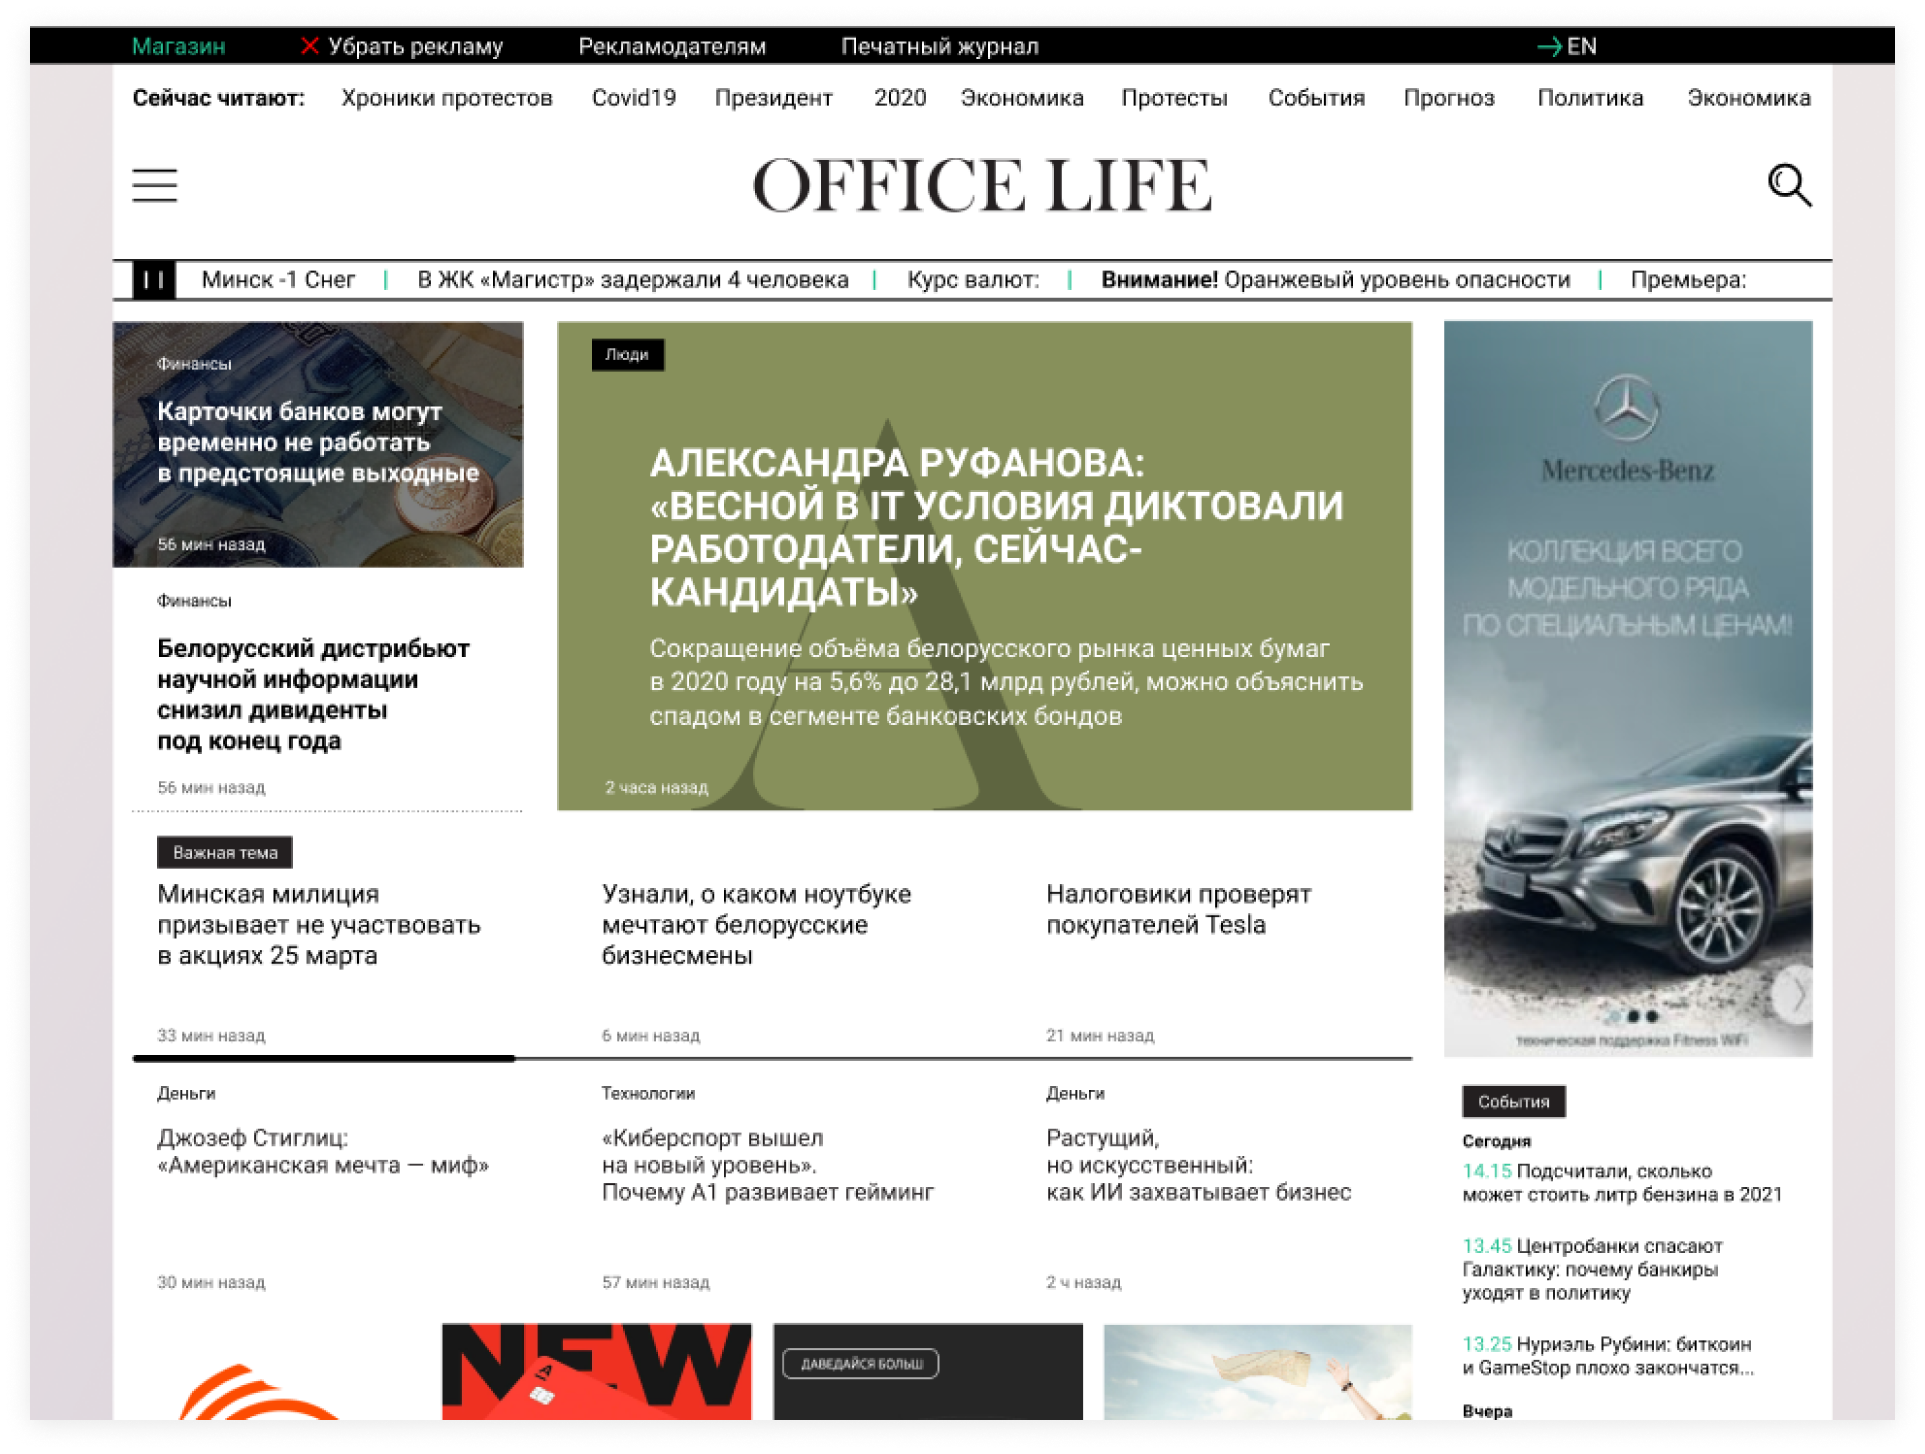Click the Люди category tag
This screenshot has width=1925, height=1454.
(627, 355)
